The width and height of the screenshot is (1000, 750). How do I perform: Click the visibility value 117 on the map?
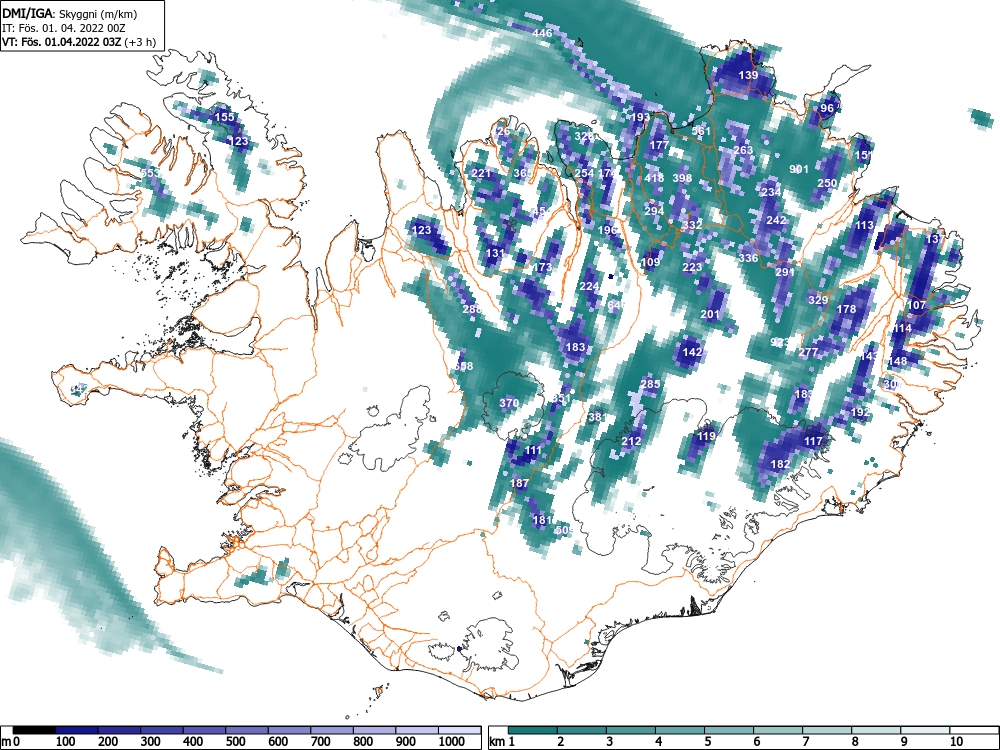tap(813, 441)
